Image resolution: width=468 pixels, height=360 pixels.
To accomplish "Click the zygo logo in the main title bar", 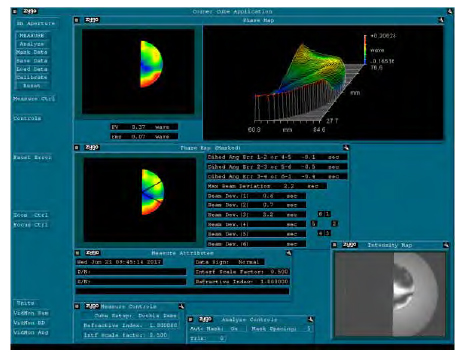I will pyautogui.click(x=30, y=11).
